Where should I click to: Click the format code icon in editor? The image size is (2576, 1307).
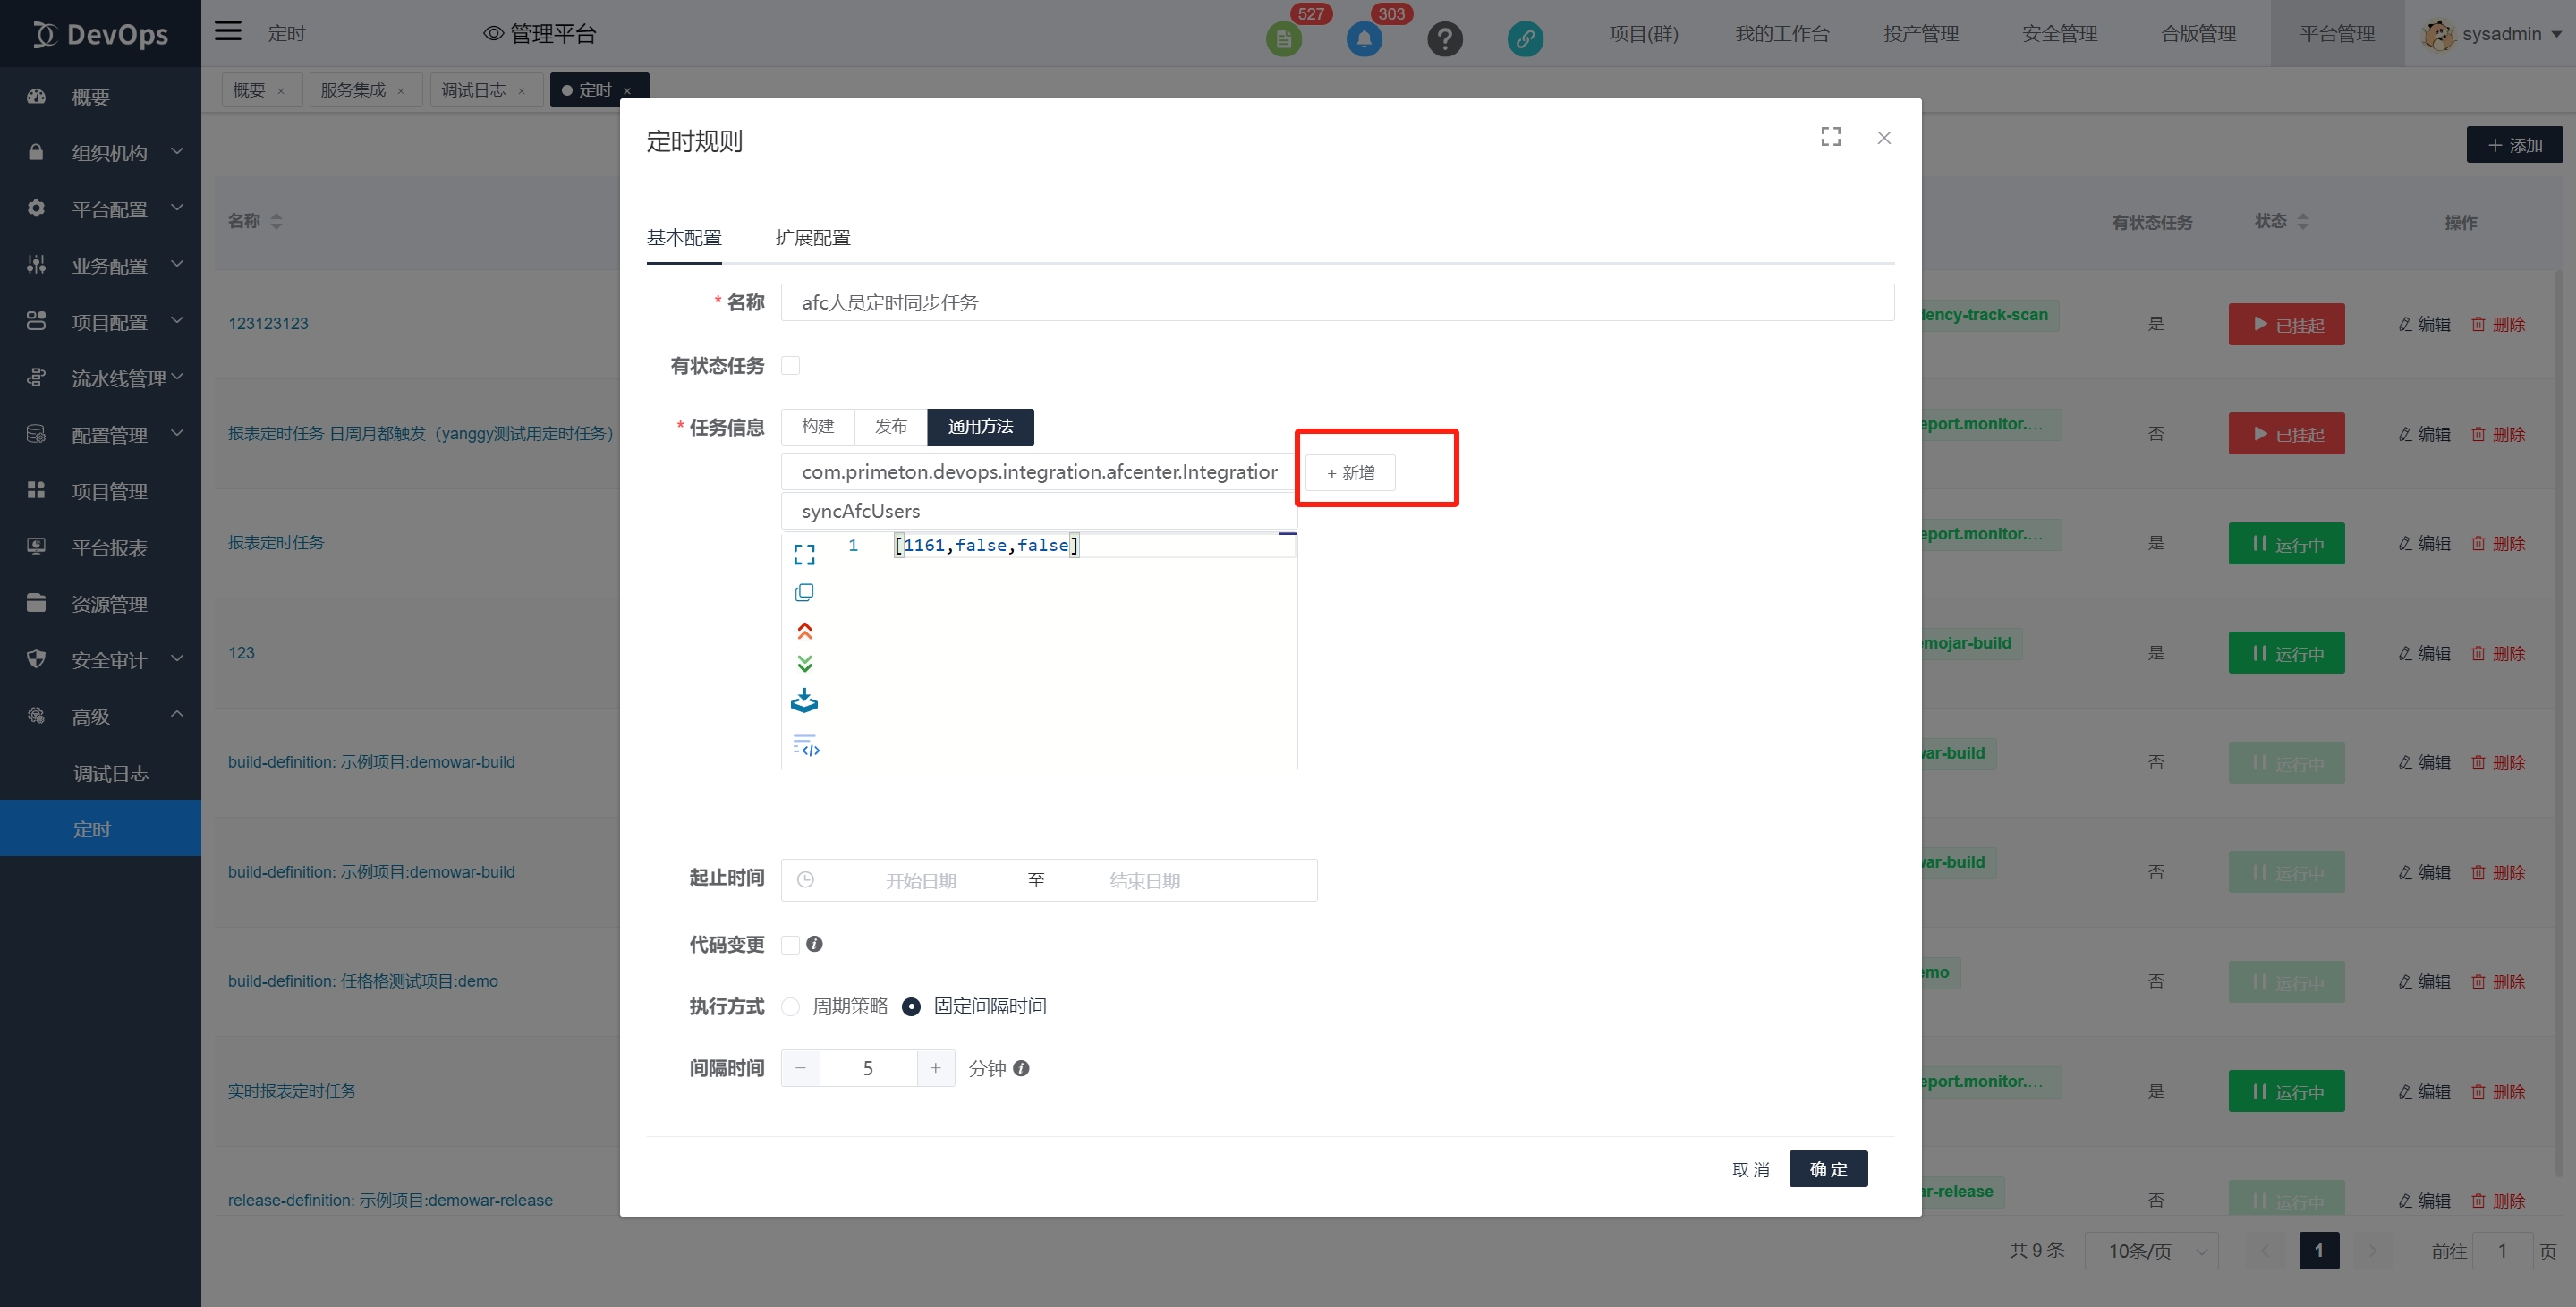pyautogui.click(x=806, y=746)
